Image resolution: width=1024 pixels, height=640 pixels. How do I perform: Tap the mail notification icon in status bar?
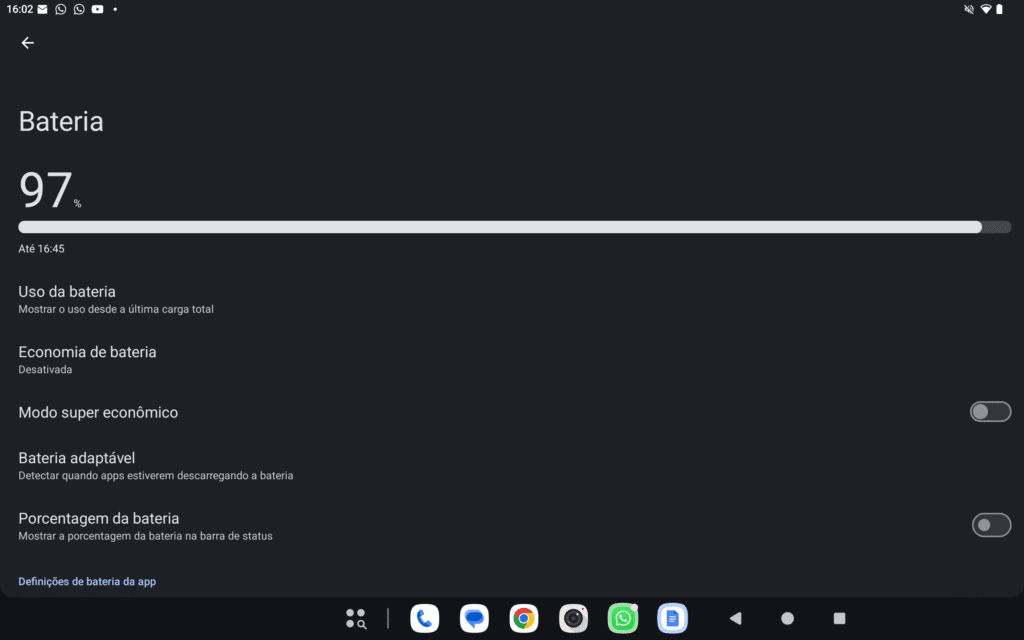(x=42, y=9)
